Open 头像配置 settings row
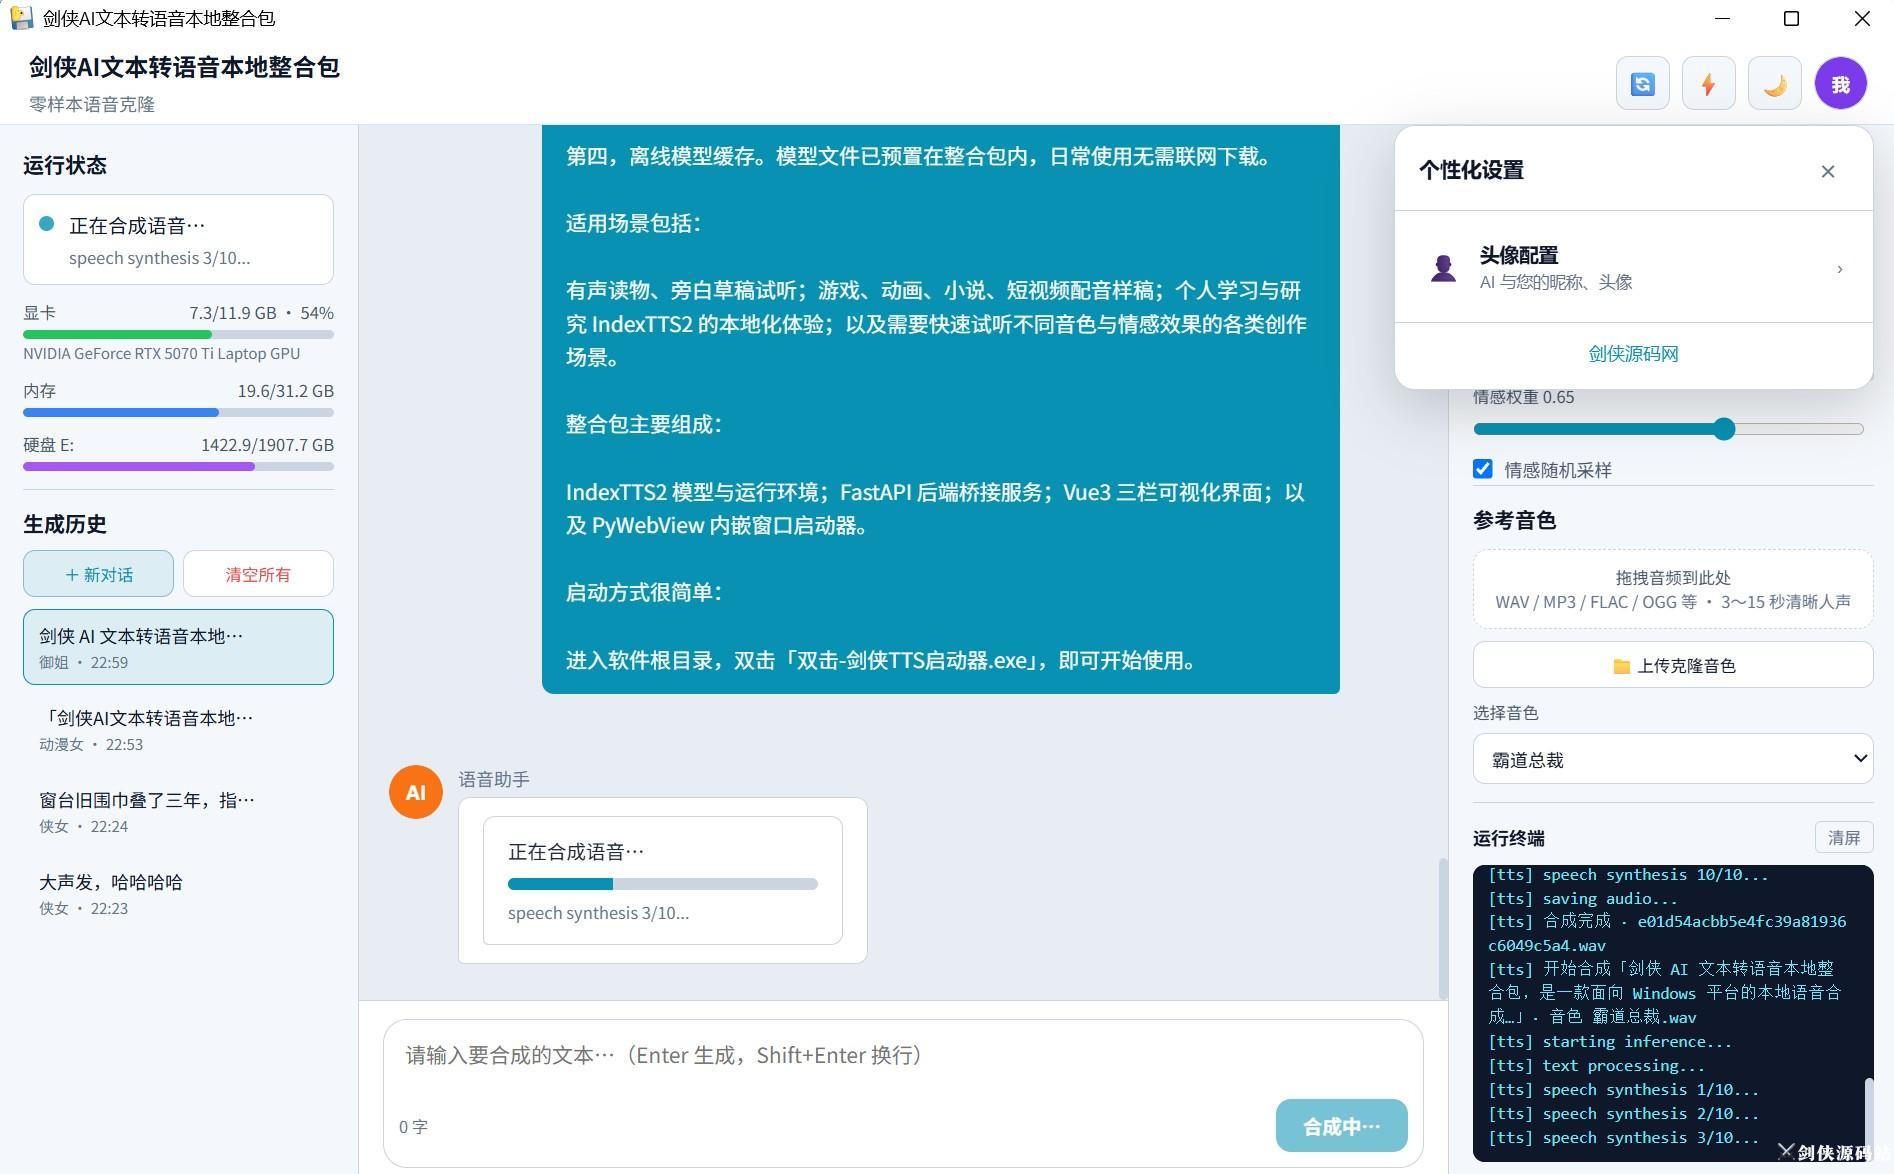Viewport: 1894px width, 1174px height. pos(1633,268)
